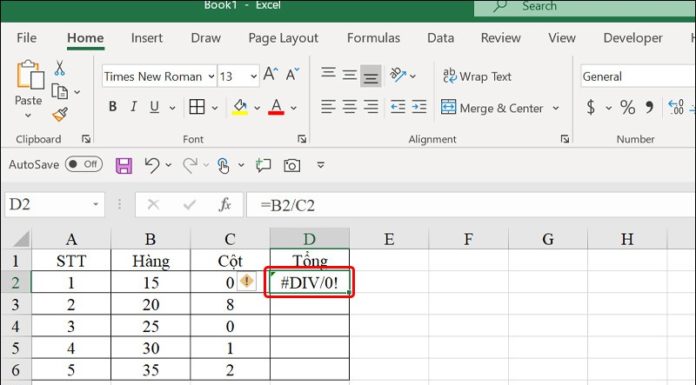This screenshot has width=696, height=385.
Task: Decrease indent
Action: coord(397,107)
